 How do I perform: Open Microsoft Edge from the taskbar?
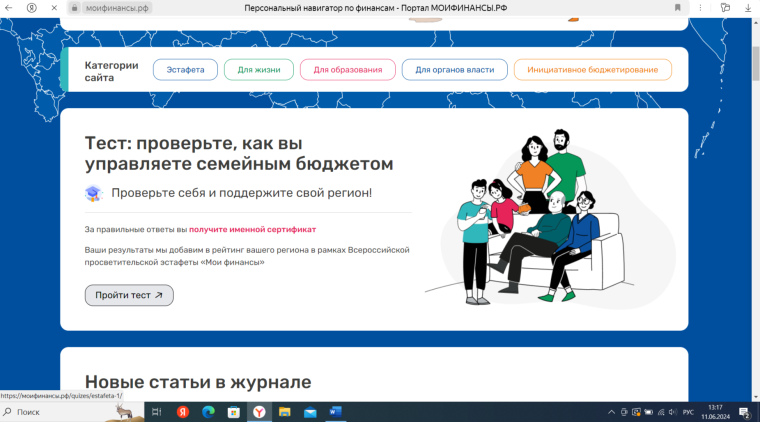pos(208,412)
